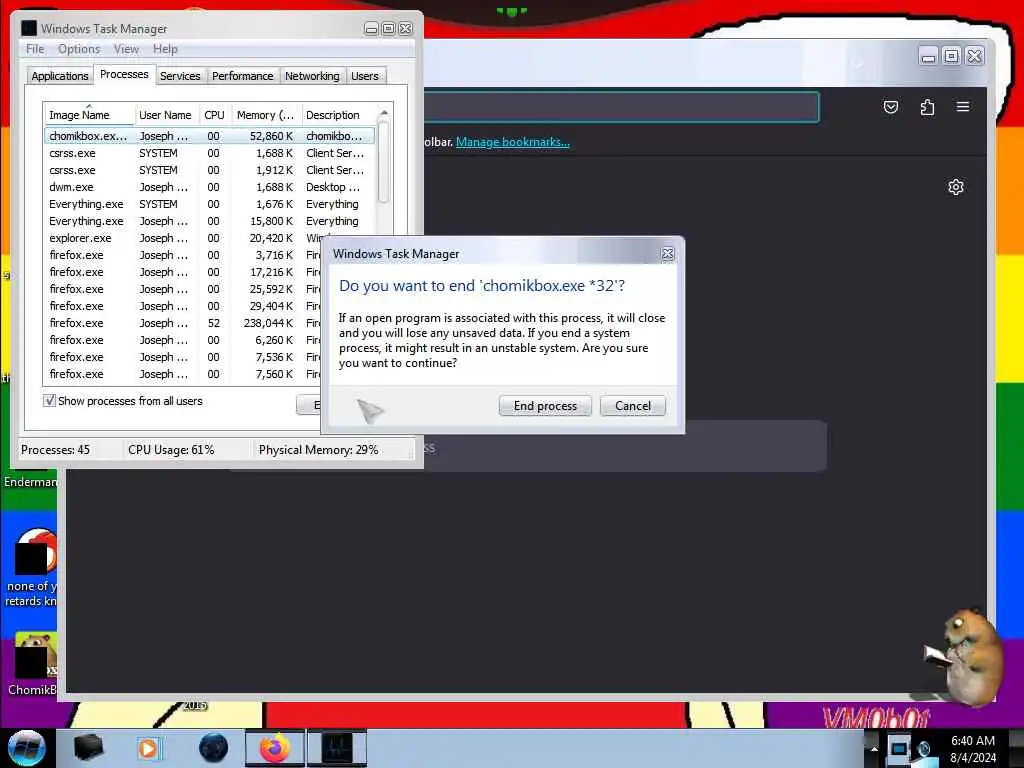This screenshot has height=768, width=1024.
Task: Maximize the Task Manager window
Action: tap(388, 29)
